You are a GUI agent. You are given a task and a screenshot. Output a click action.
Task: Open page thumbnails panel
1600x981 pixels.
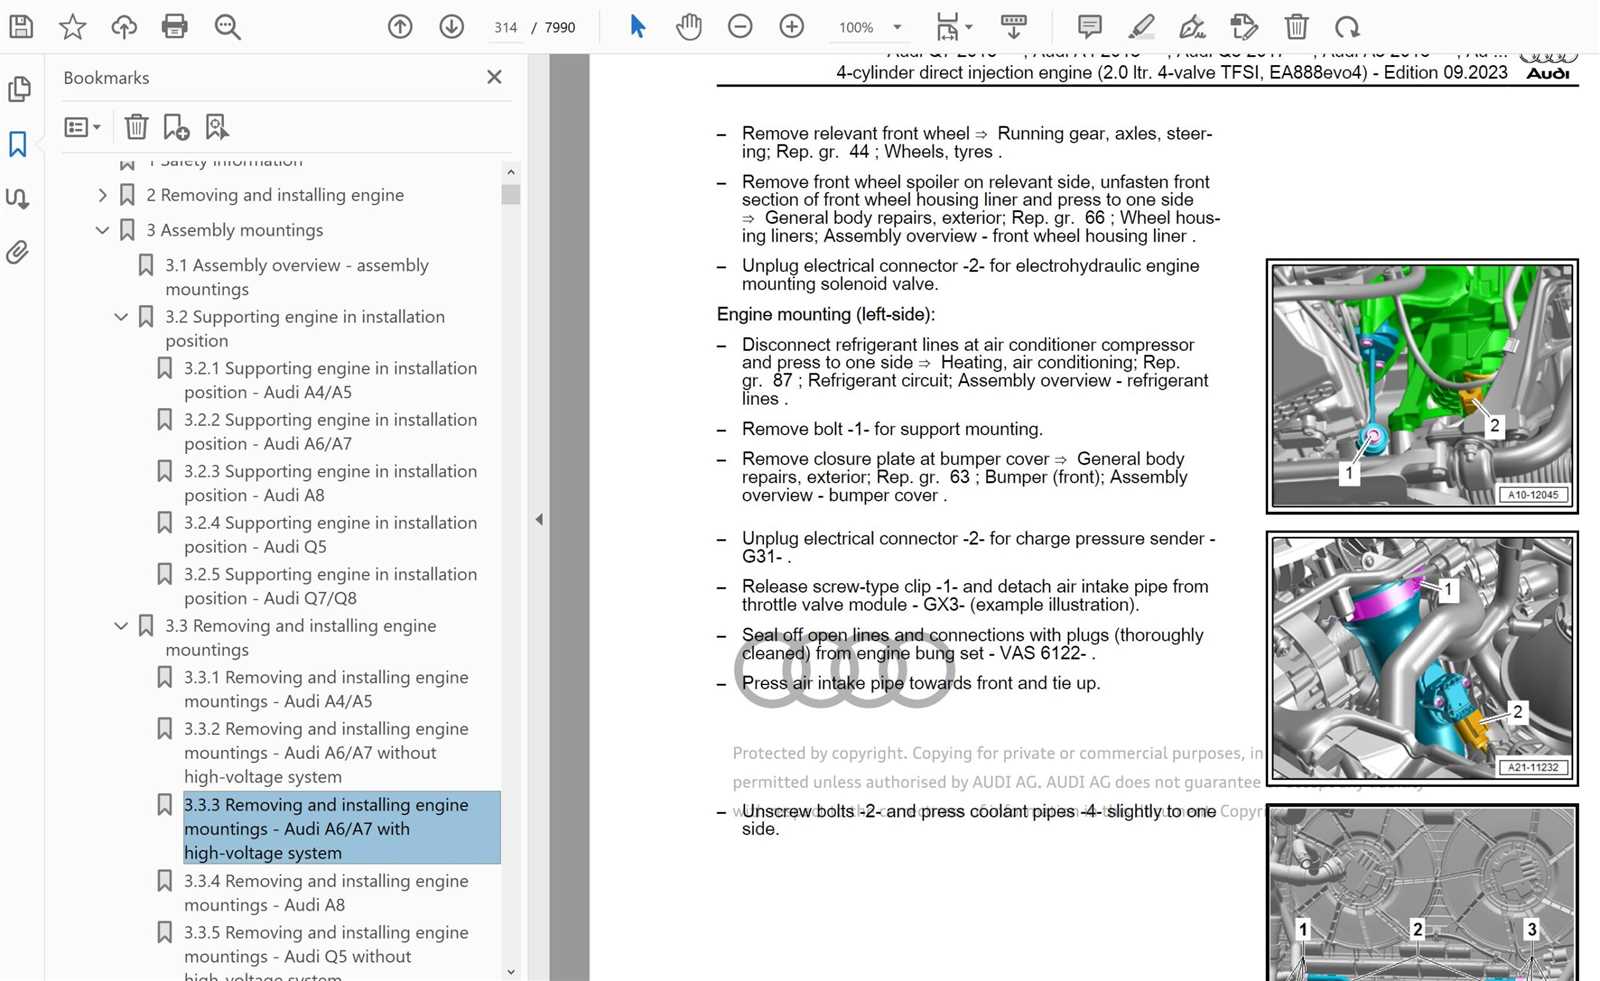pos(19,89)
